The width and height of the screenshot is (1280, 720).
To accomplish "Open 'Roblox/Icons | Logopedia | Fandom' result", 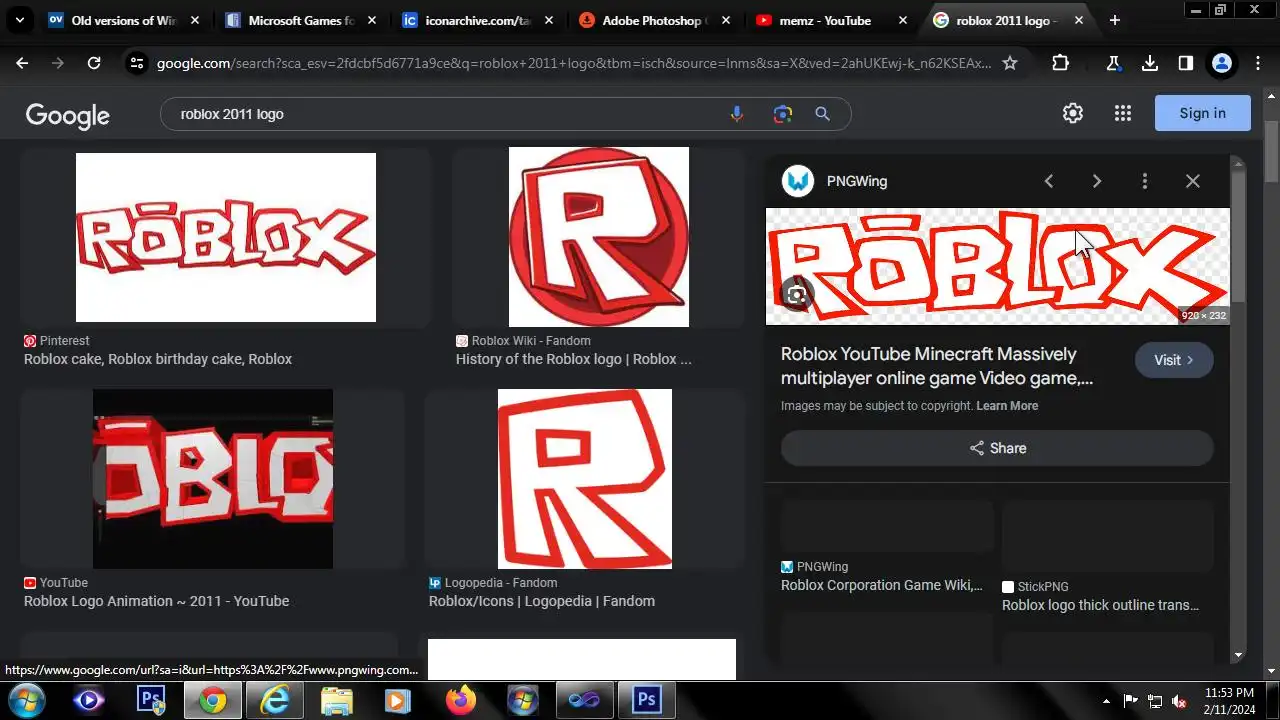I will coord(542,601).
